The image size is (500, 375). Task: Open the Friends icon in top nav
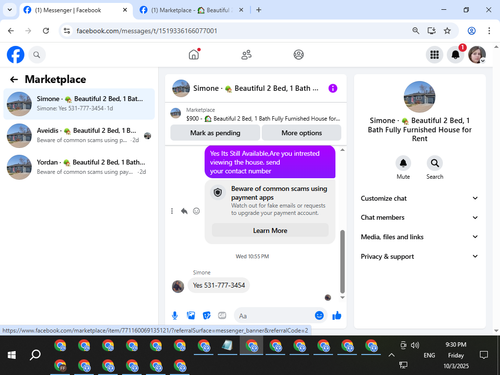246,55
